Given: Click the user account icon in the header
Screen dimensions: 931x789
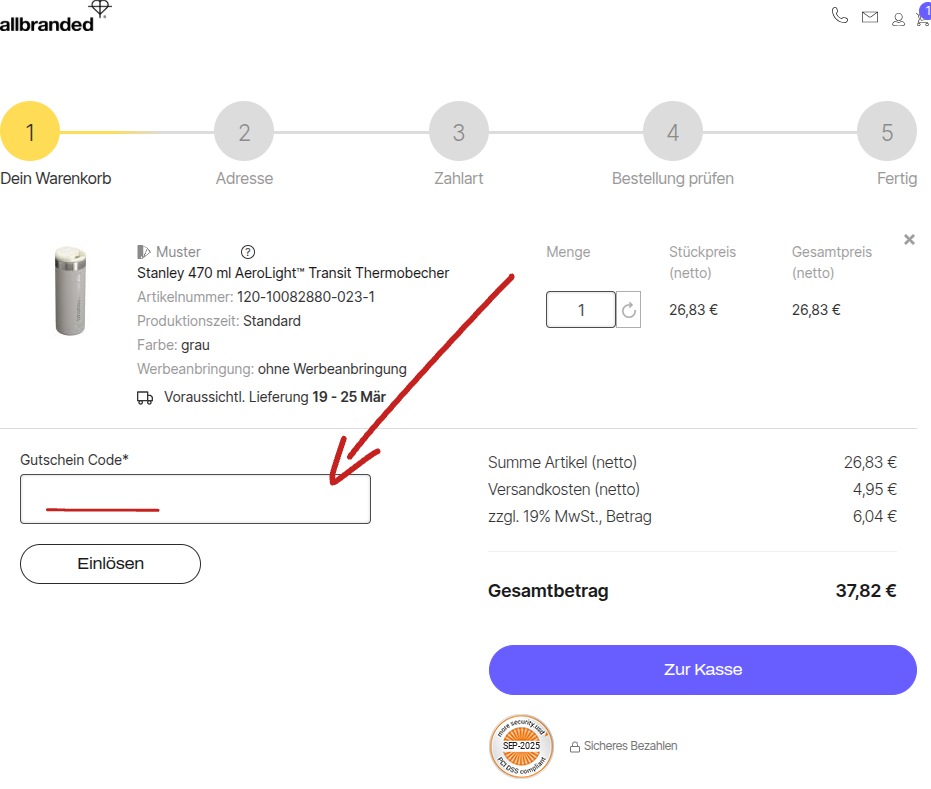Looking at the screenshot, I should [898, 18].
